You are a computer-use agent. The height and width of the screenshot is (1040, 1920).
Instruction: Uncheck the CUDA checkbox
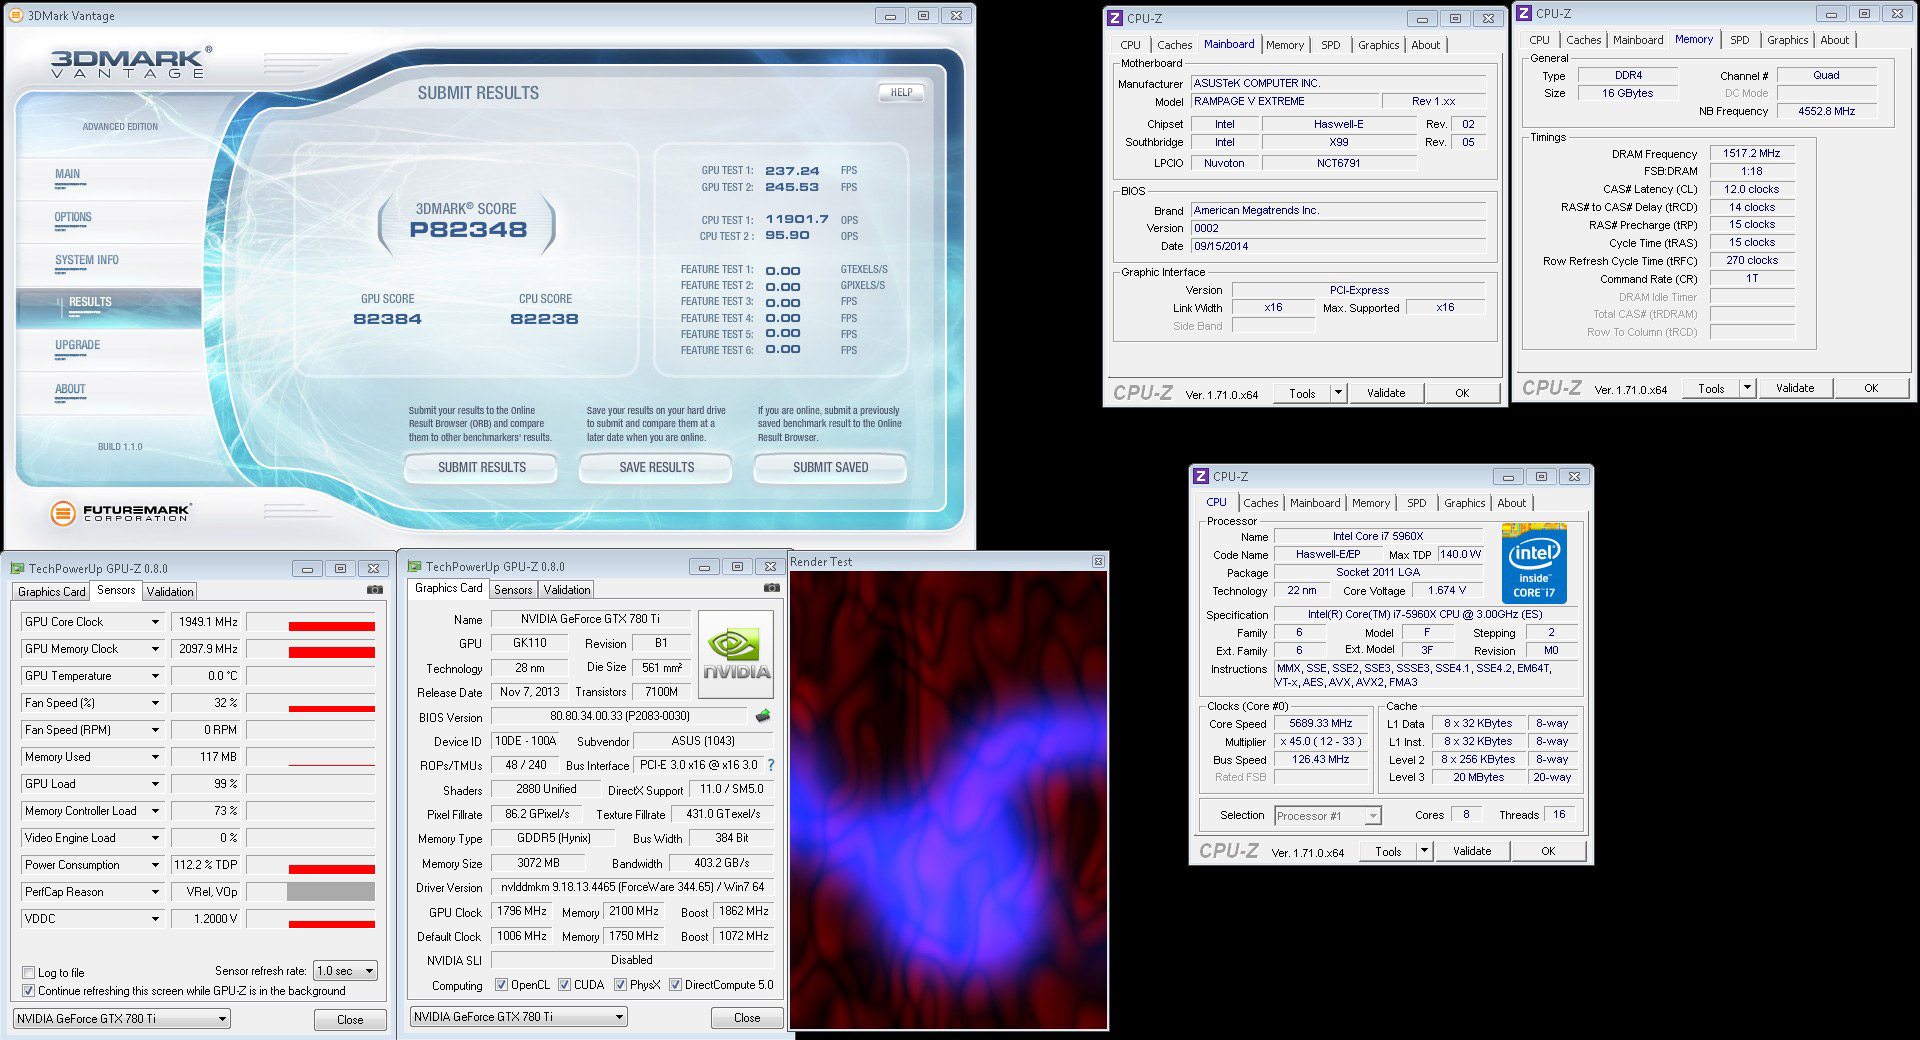[x=565, y=985]
